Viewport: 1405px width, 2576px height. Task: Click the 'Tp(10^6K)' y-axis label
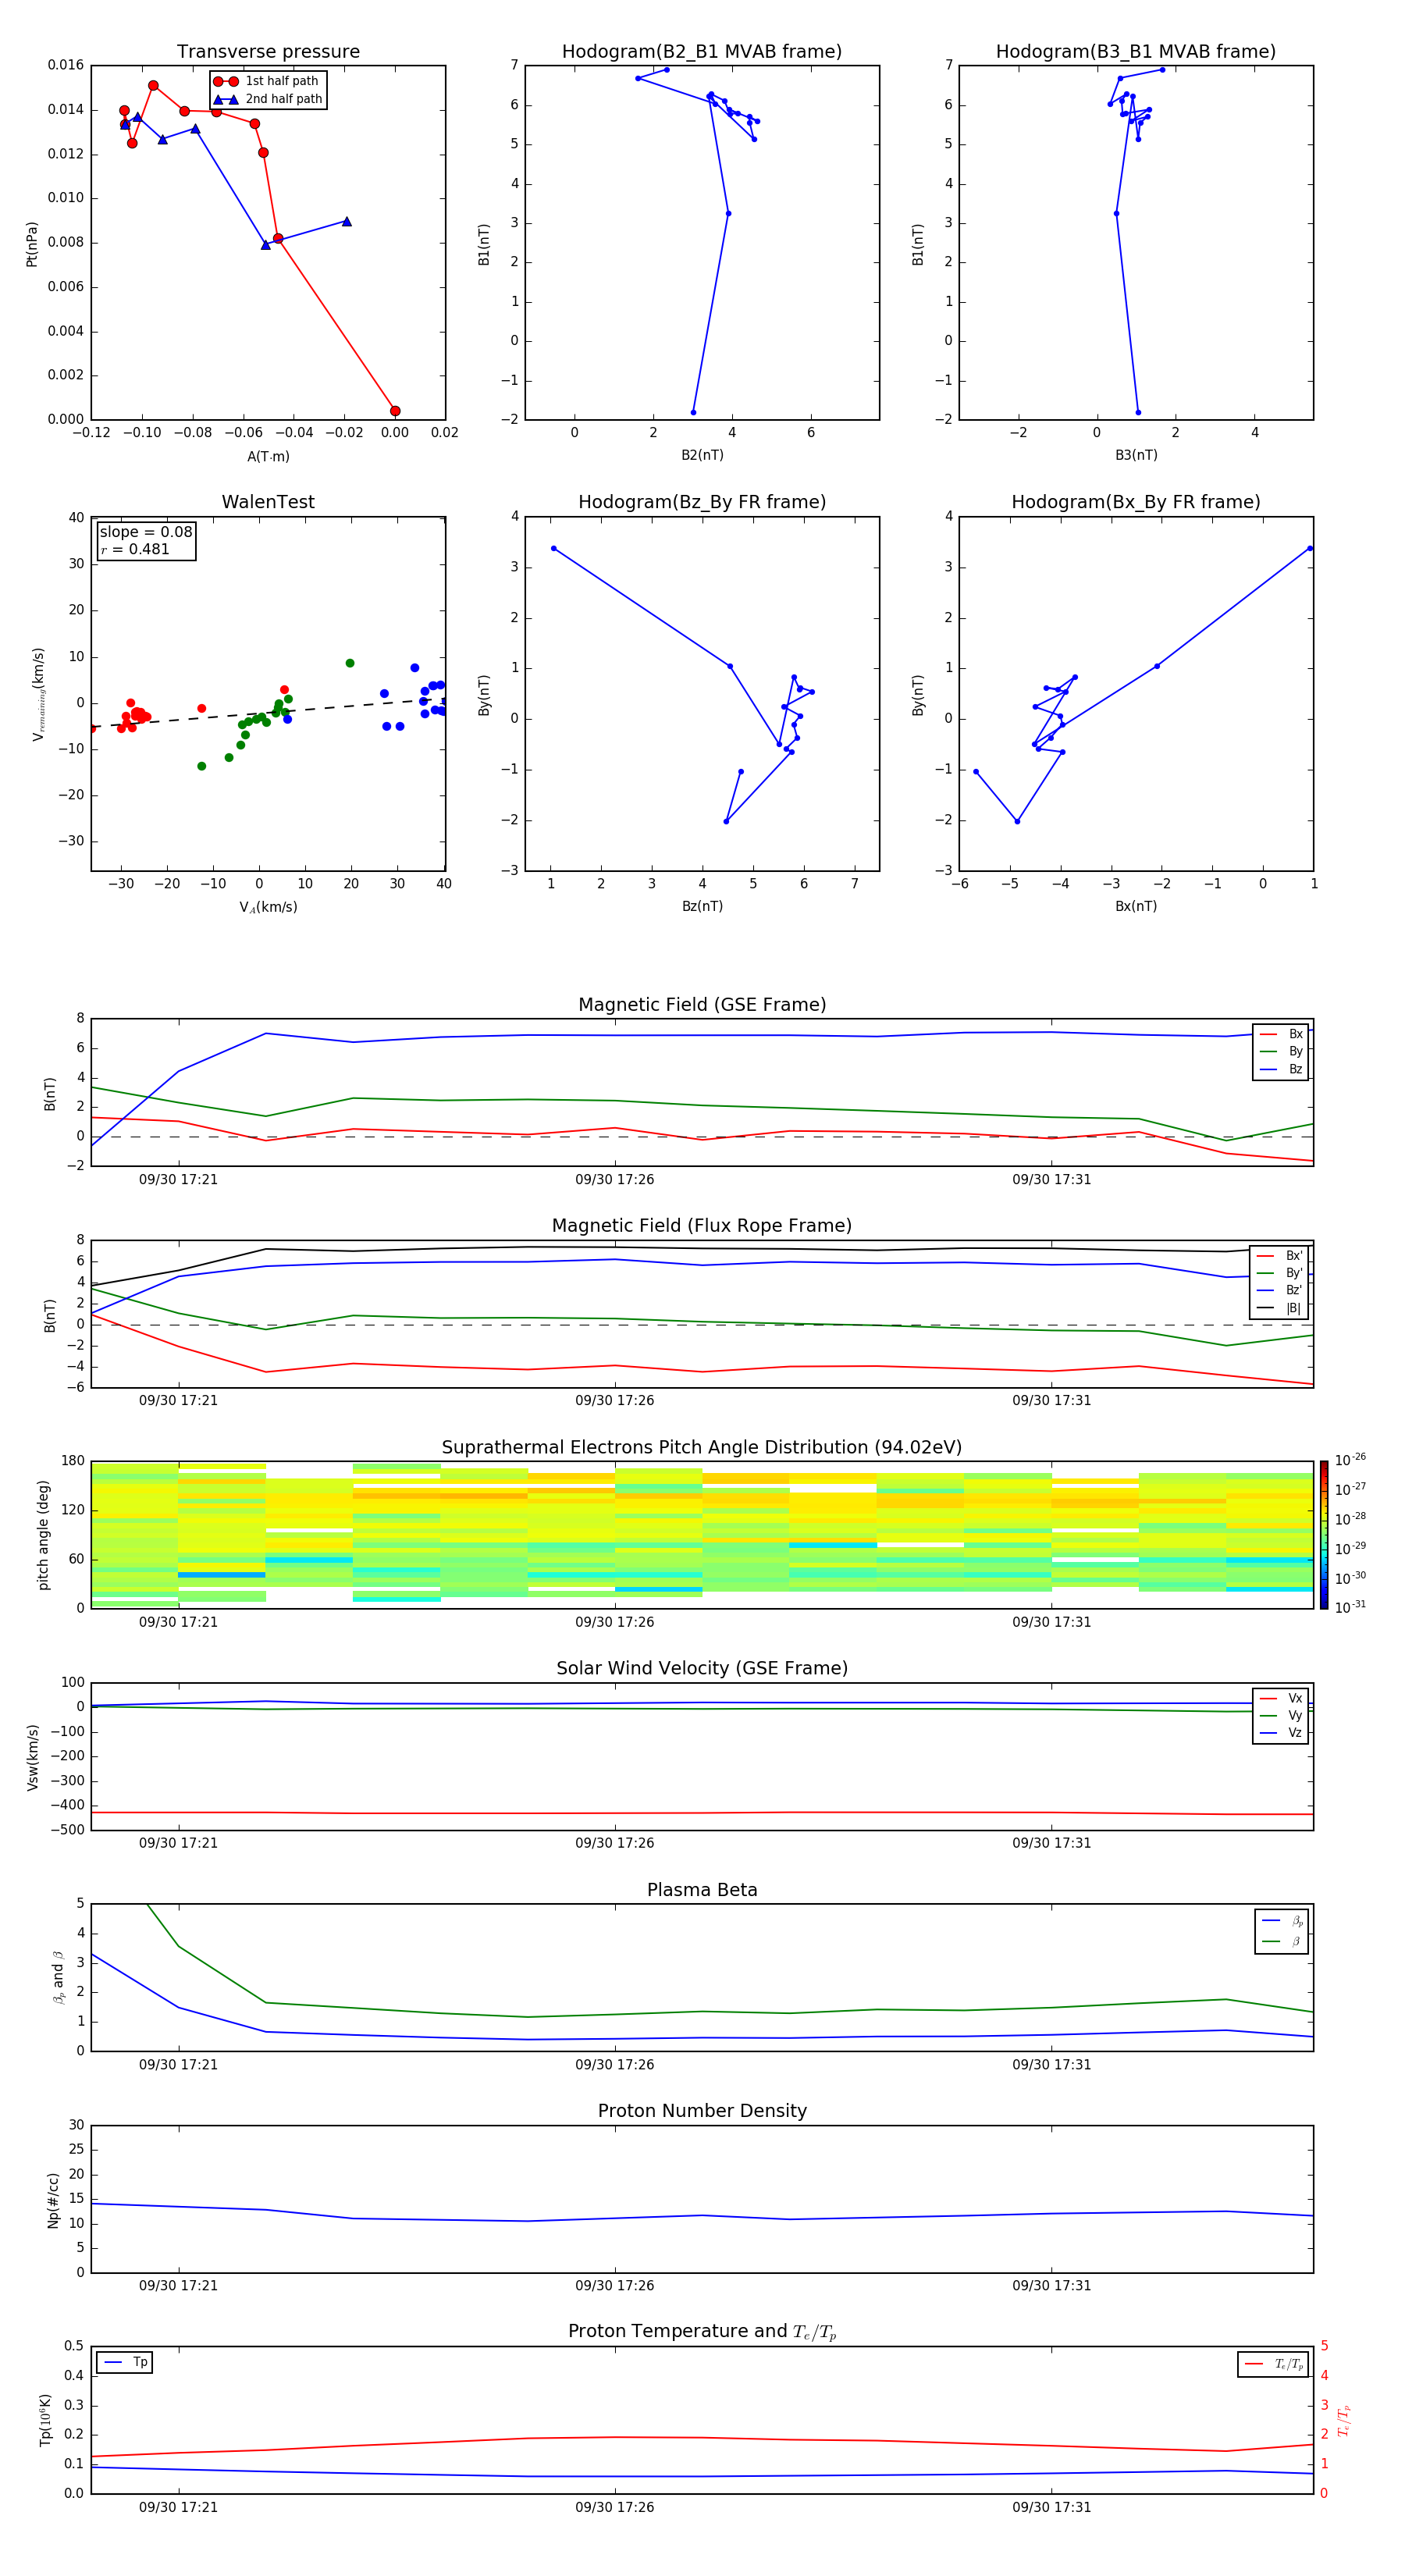[x=45, y=2420]
